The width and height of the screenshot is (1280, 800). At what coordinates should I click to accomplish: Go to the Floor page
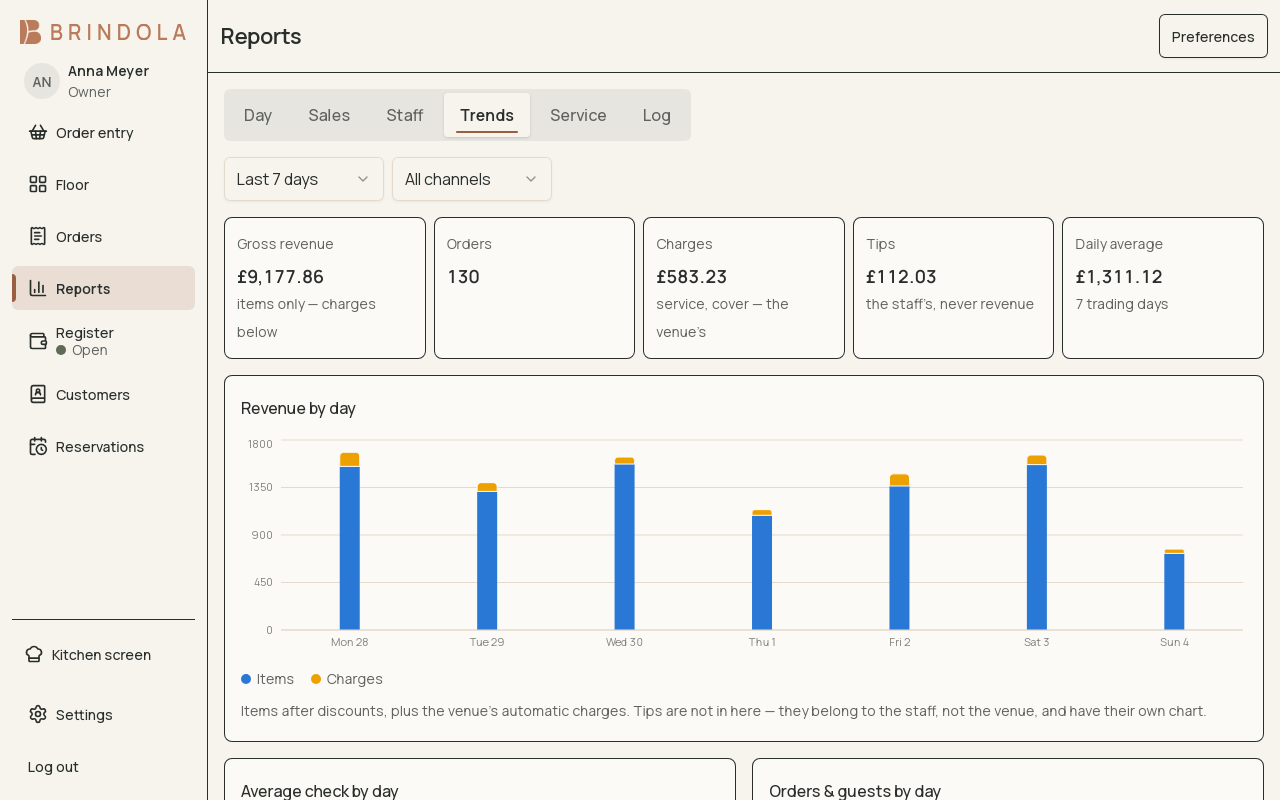click(103, 184)
